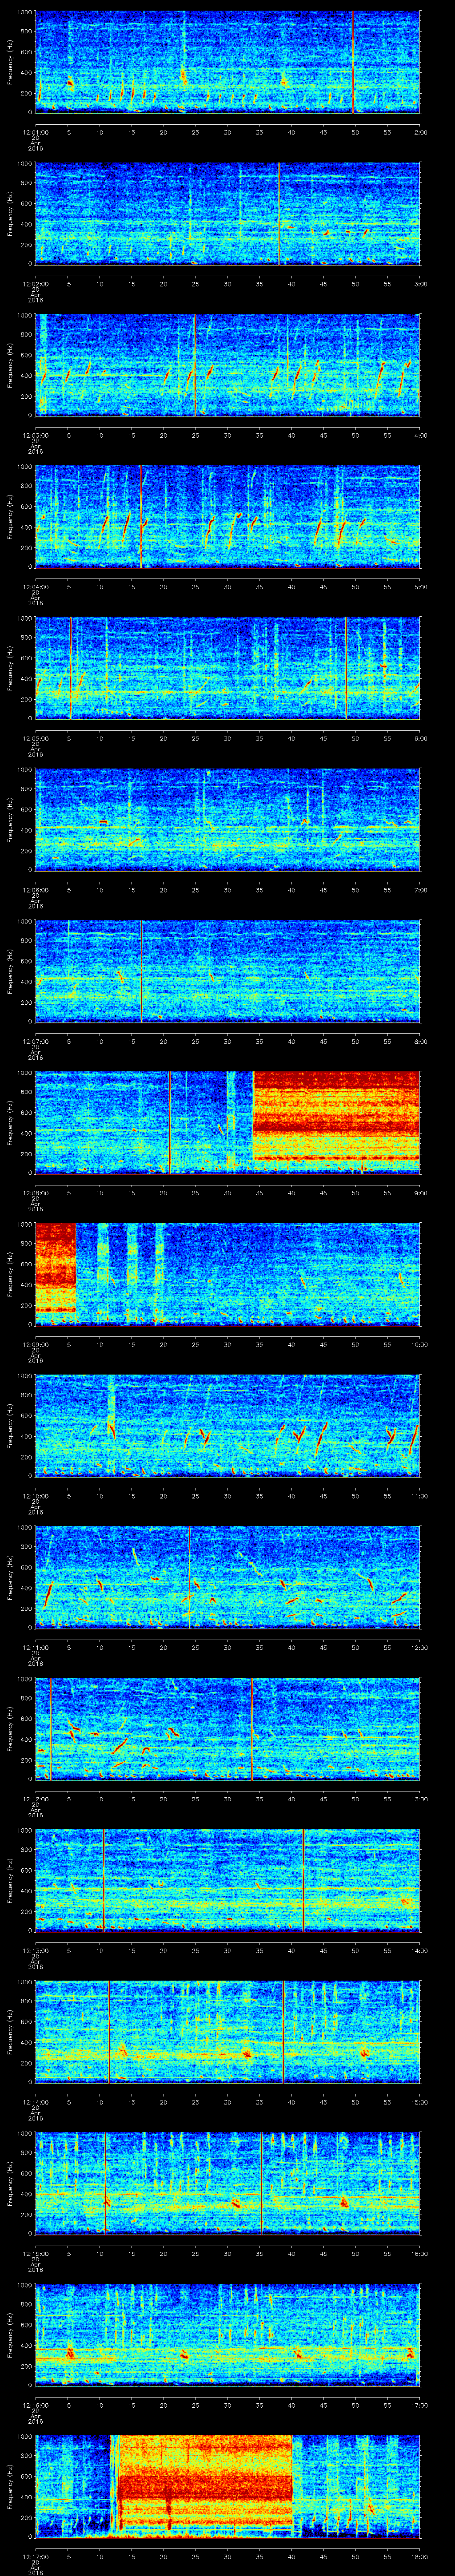Select the spectrogram panel beginning at 12:10:00

coord(227,1425)
